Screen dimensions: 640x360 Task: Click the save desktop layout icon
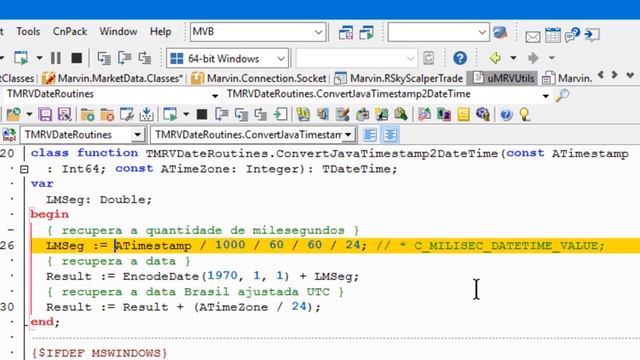pyautogui.click(x=346, y=33)
